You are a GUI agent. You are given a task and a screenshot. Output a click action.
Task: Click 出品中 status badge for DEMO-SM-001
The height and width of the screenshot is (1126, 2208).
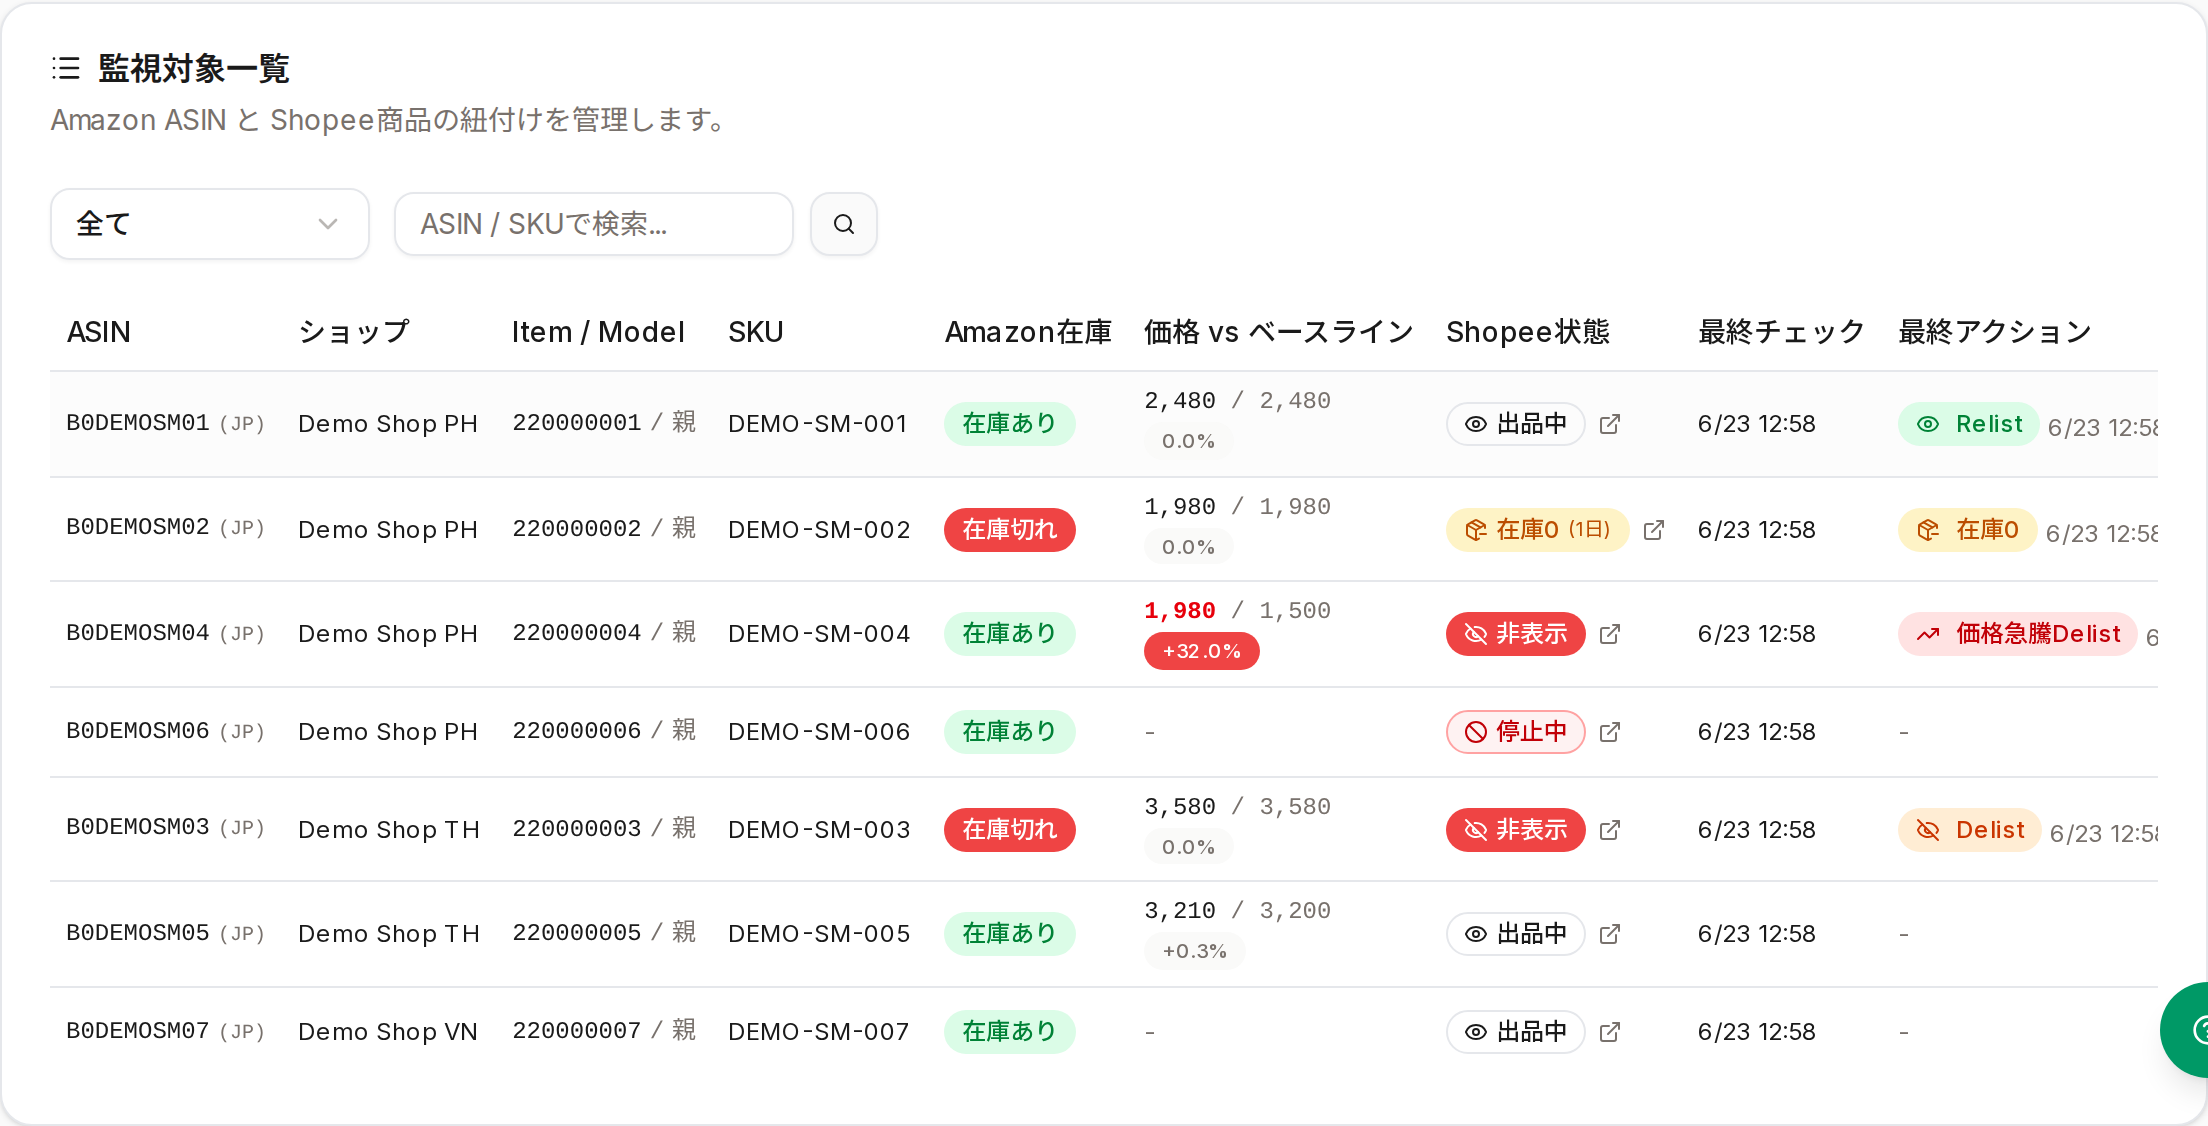pos(1516,424)
